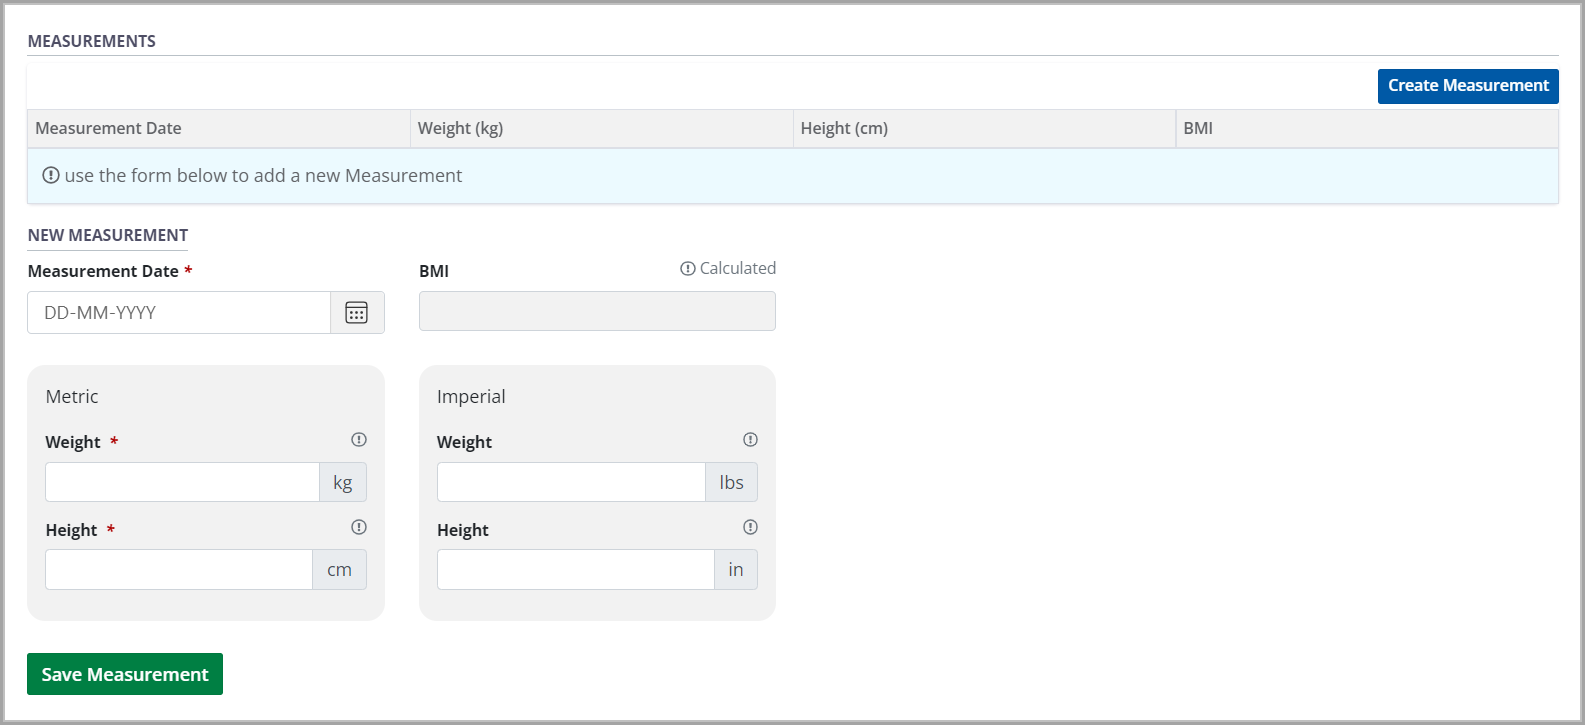
Task: Click the Metric Height cm input box
Action: [179, 570]
